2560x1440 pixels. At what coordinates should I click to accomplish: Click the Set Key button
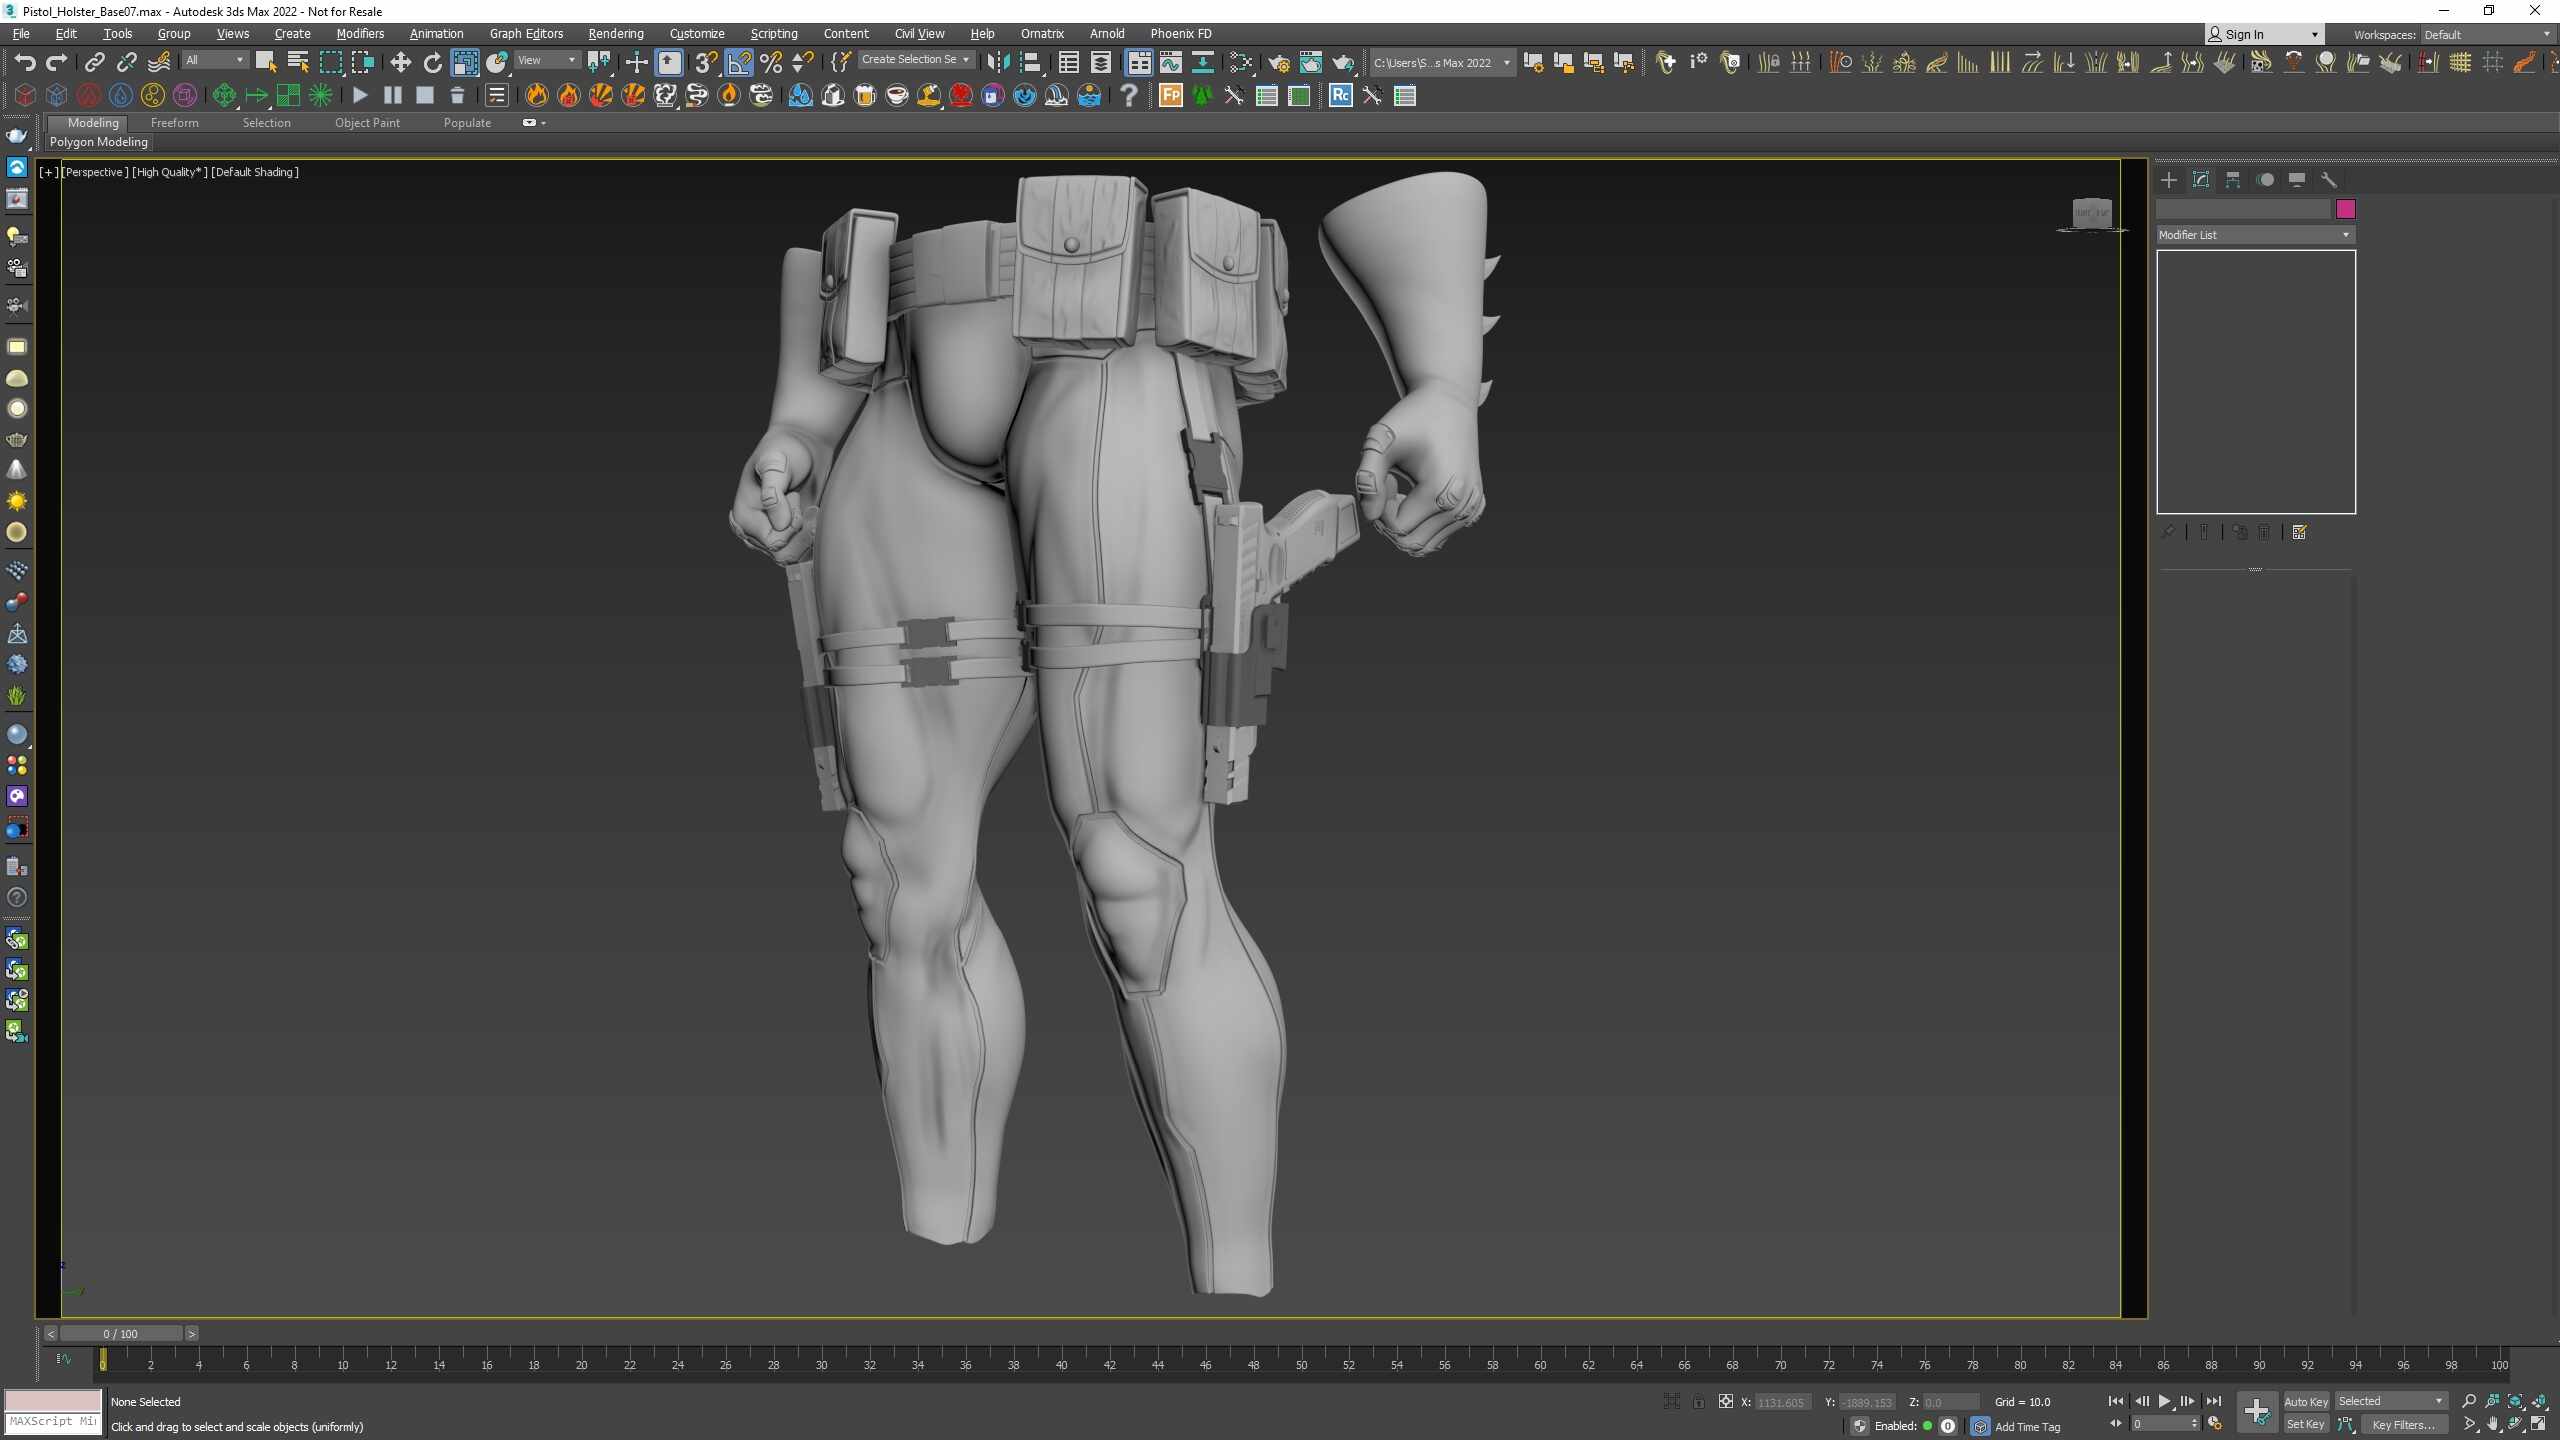tap(2306, 1424)
